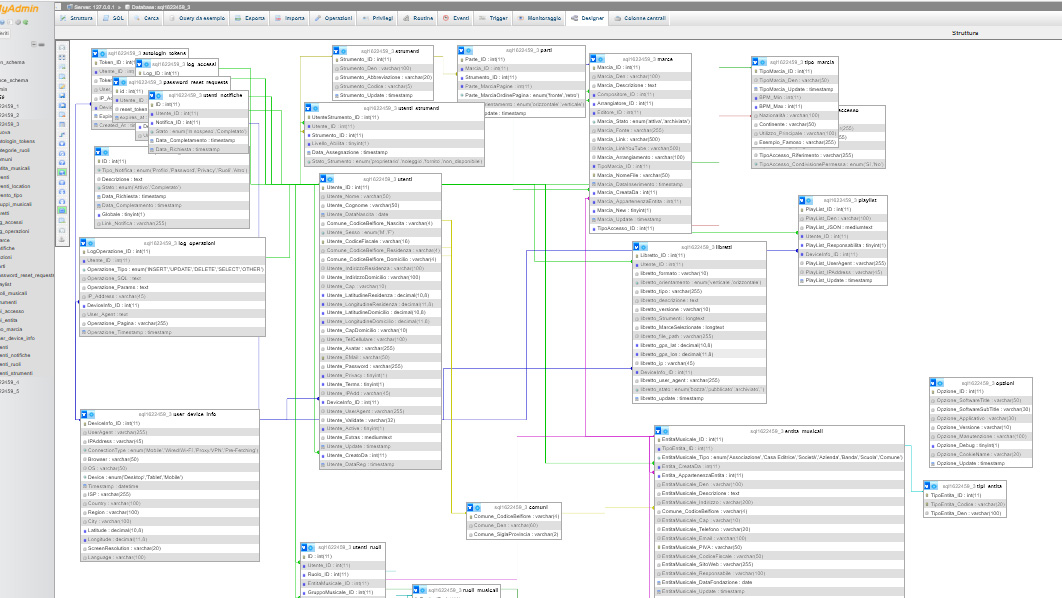Select Strumento_Abbreviazione column in strumenti table
The height and width of the screenshot is (598, 1062).
(x=383, y=77)
